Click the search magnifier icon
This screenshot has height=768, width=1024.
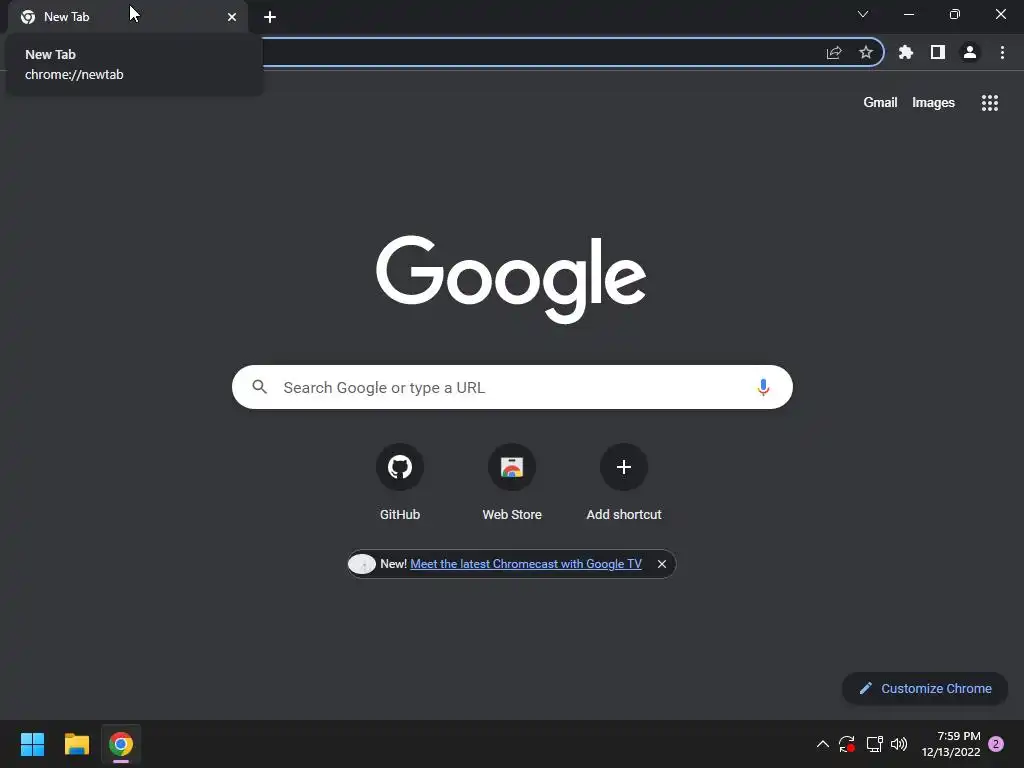(x=259, y=387)
